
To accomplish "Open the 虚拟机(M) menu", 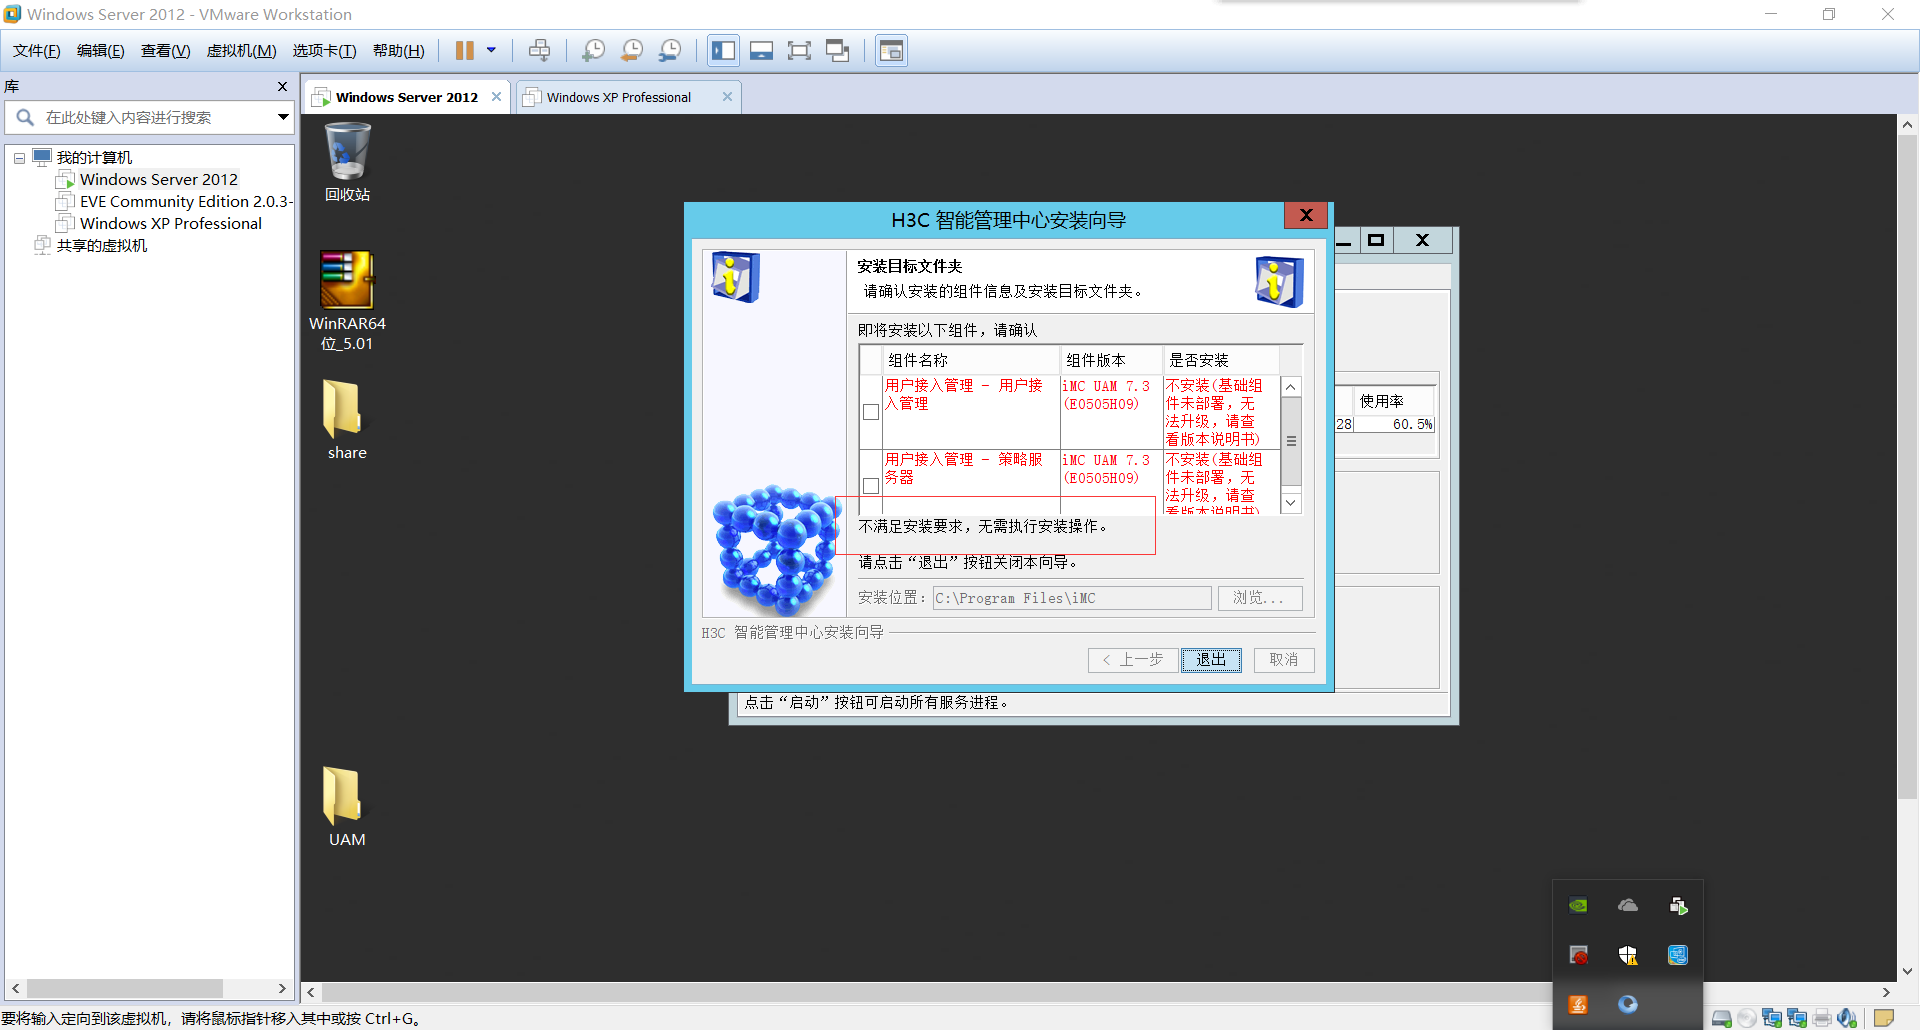I will 242,51.
